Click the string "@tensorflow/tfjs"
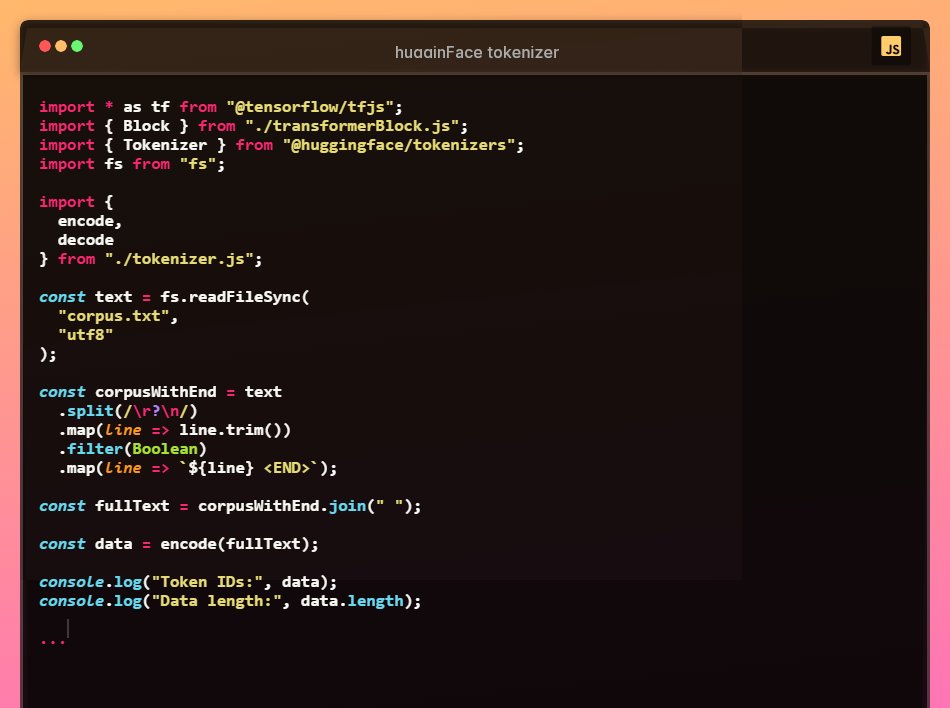Screen dimensions: 950x708 click(310, 107)
